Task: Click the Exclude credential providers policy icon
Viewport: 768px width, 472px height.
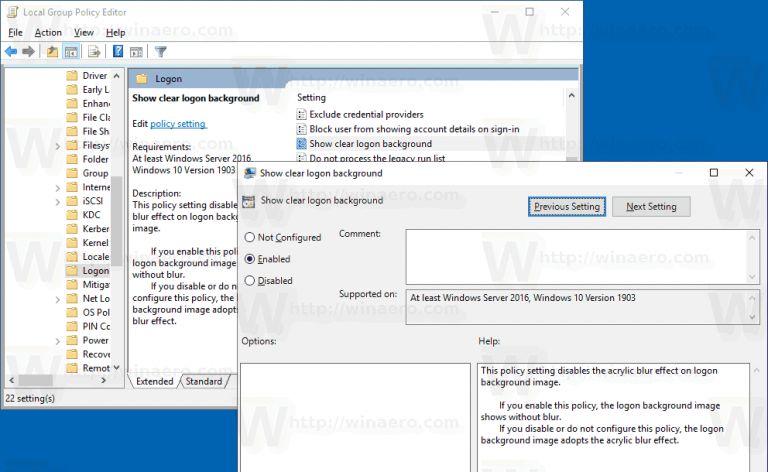Action: tap(301, 115)
